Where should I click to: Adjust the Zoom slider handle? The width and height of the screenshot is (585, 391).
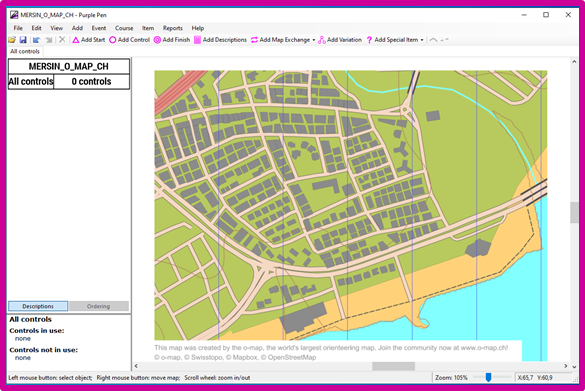[x=488, y=378]
